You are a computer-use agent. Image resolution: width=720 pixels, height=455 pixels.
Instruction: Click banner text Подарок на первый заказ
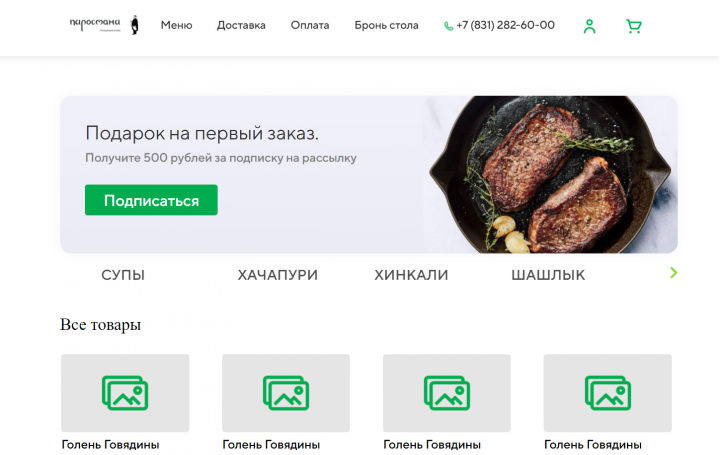coord(202,133)
